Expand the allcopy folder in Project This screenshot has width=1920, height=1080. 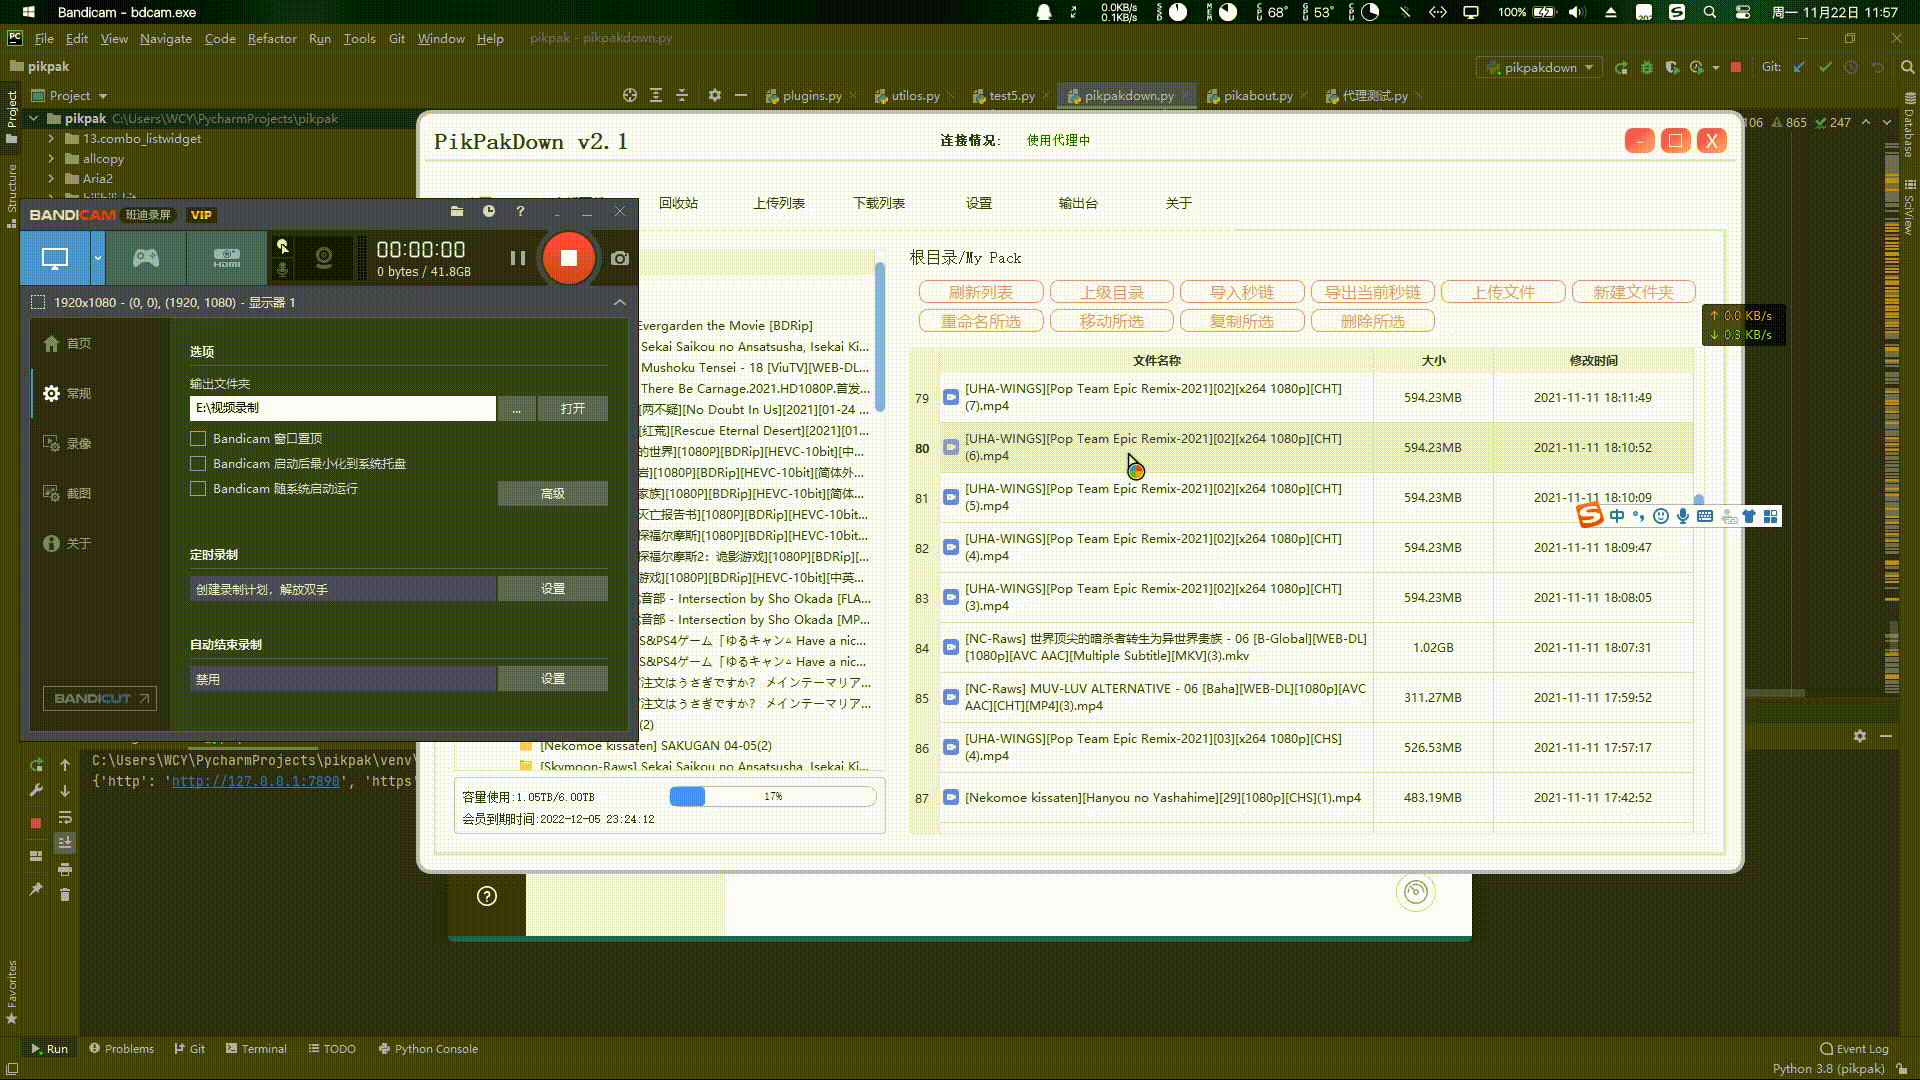coord(51,158)
